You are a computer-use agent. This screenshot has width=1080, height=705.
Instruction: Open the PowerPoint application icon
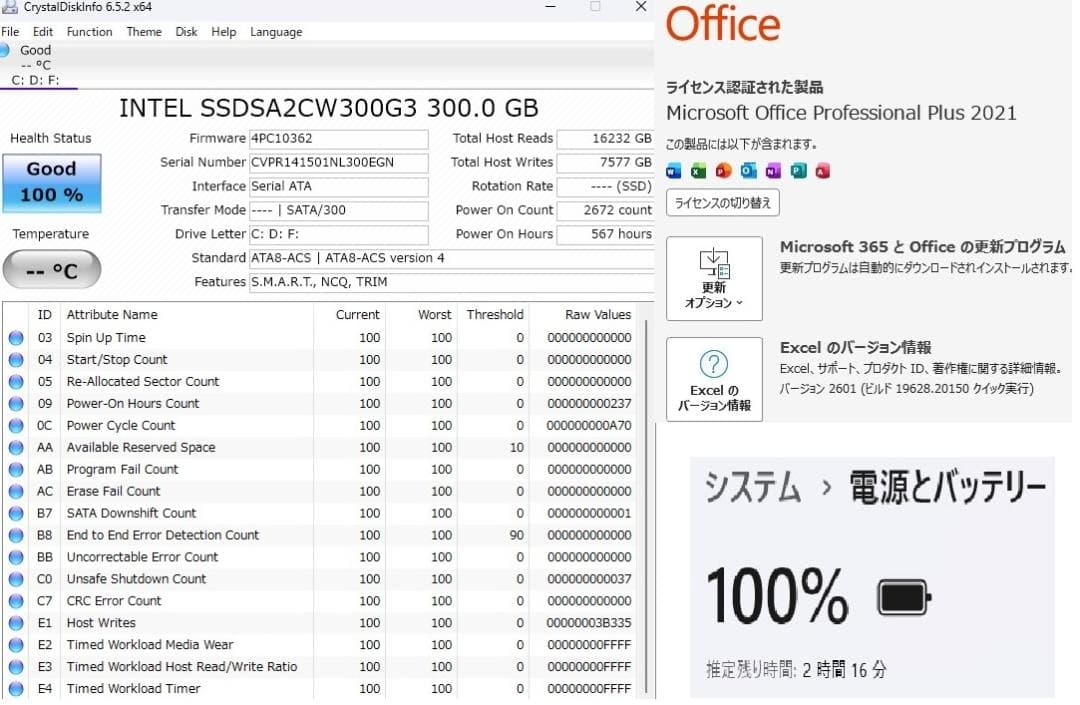724,171
